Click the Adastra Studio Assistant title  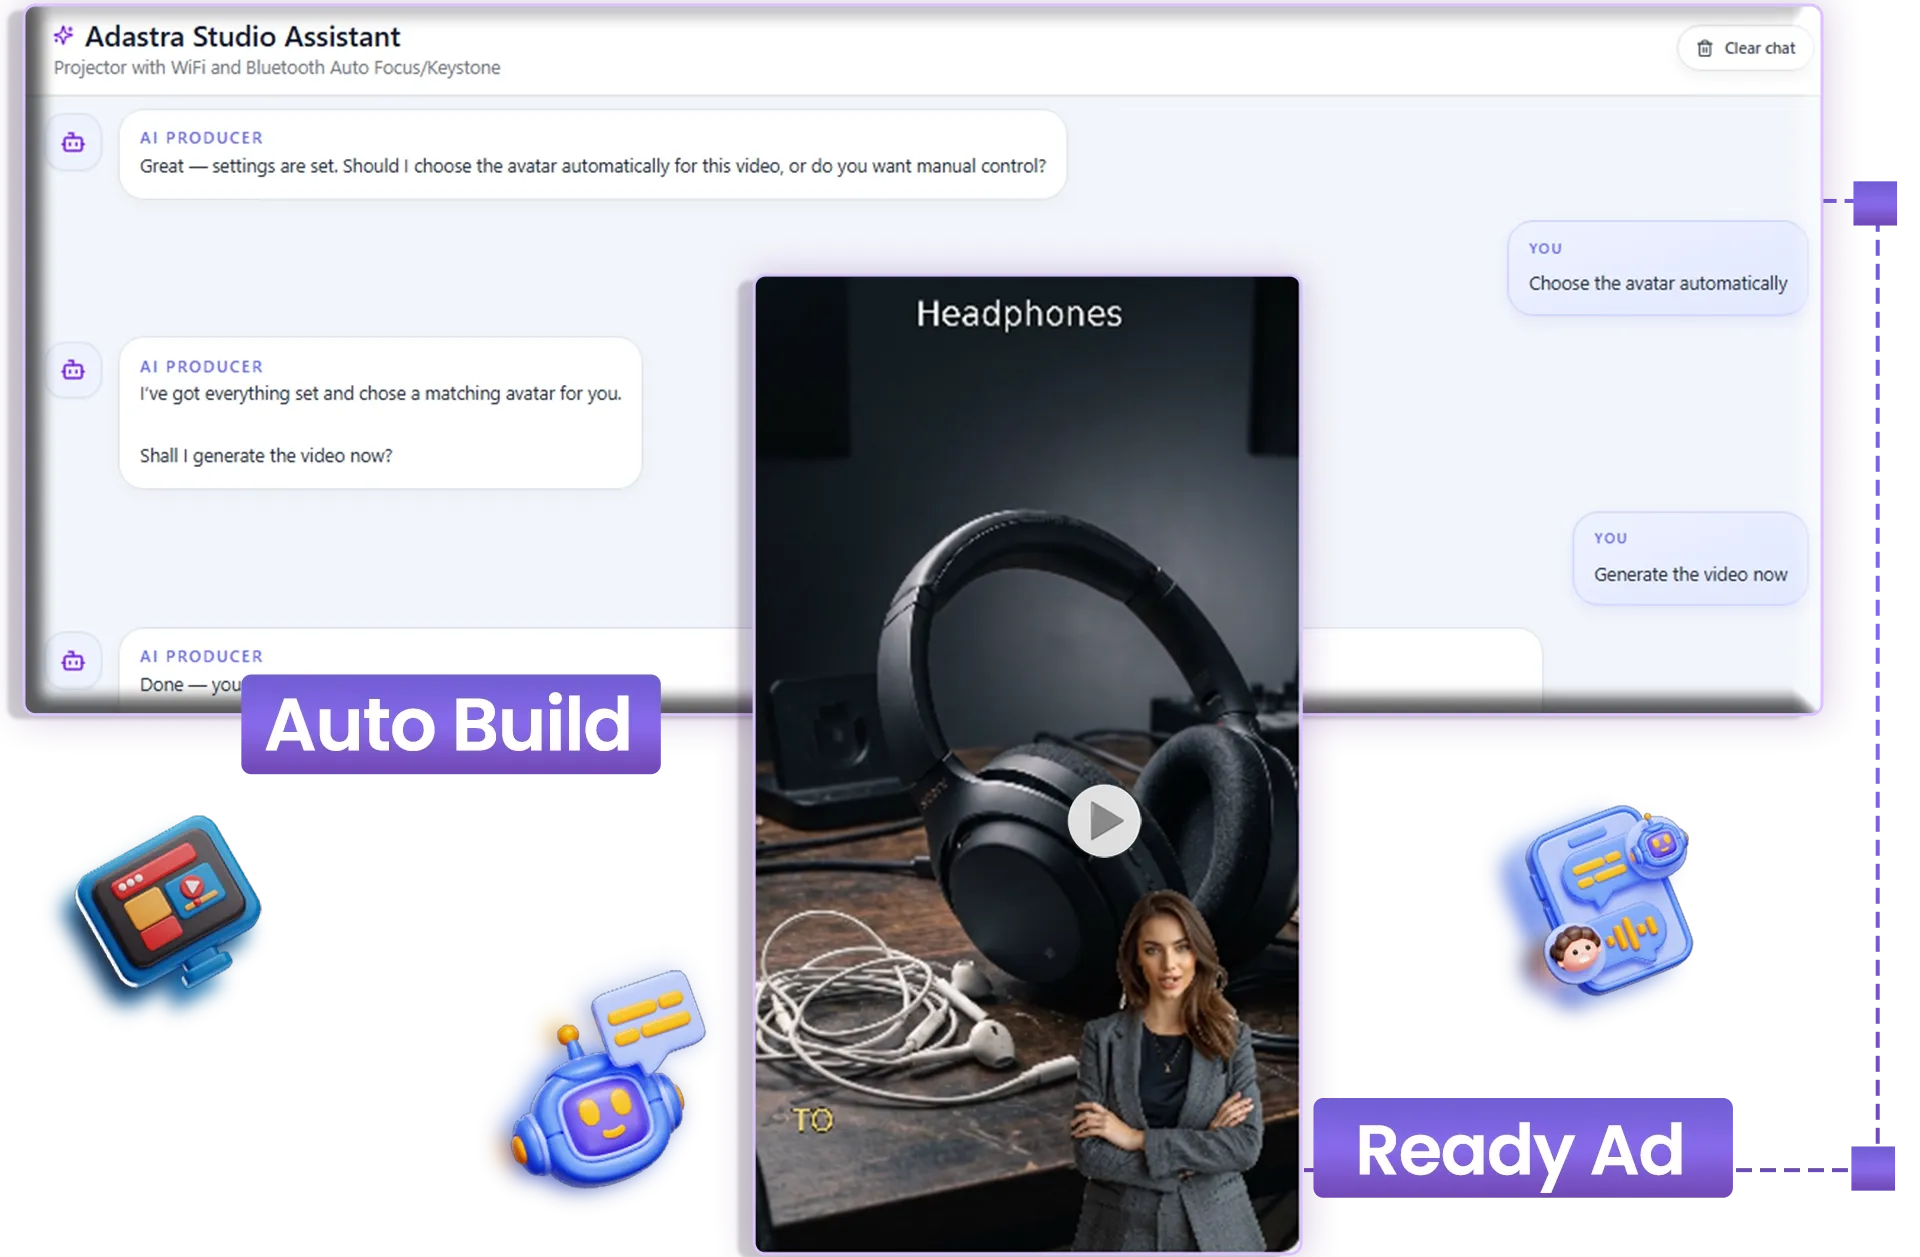coord(242,36)
